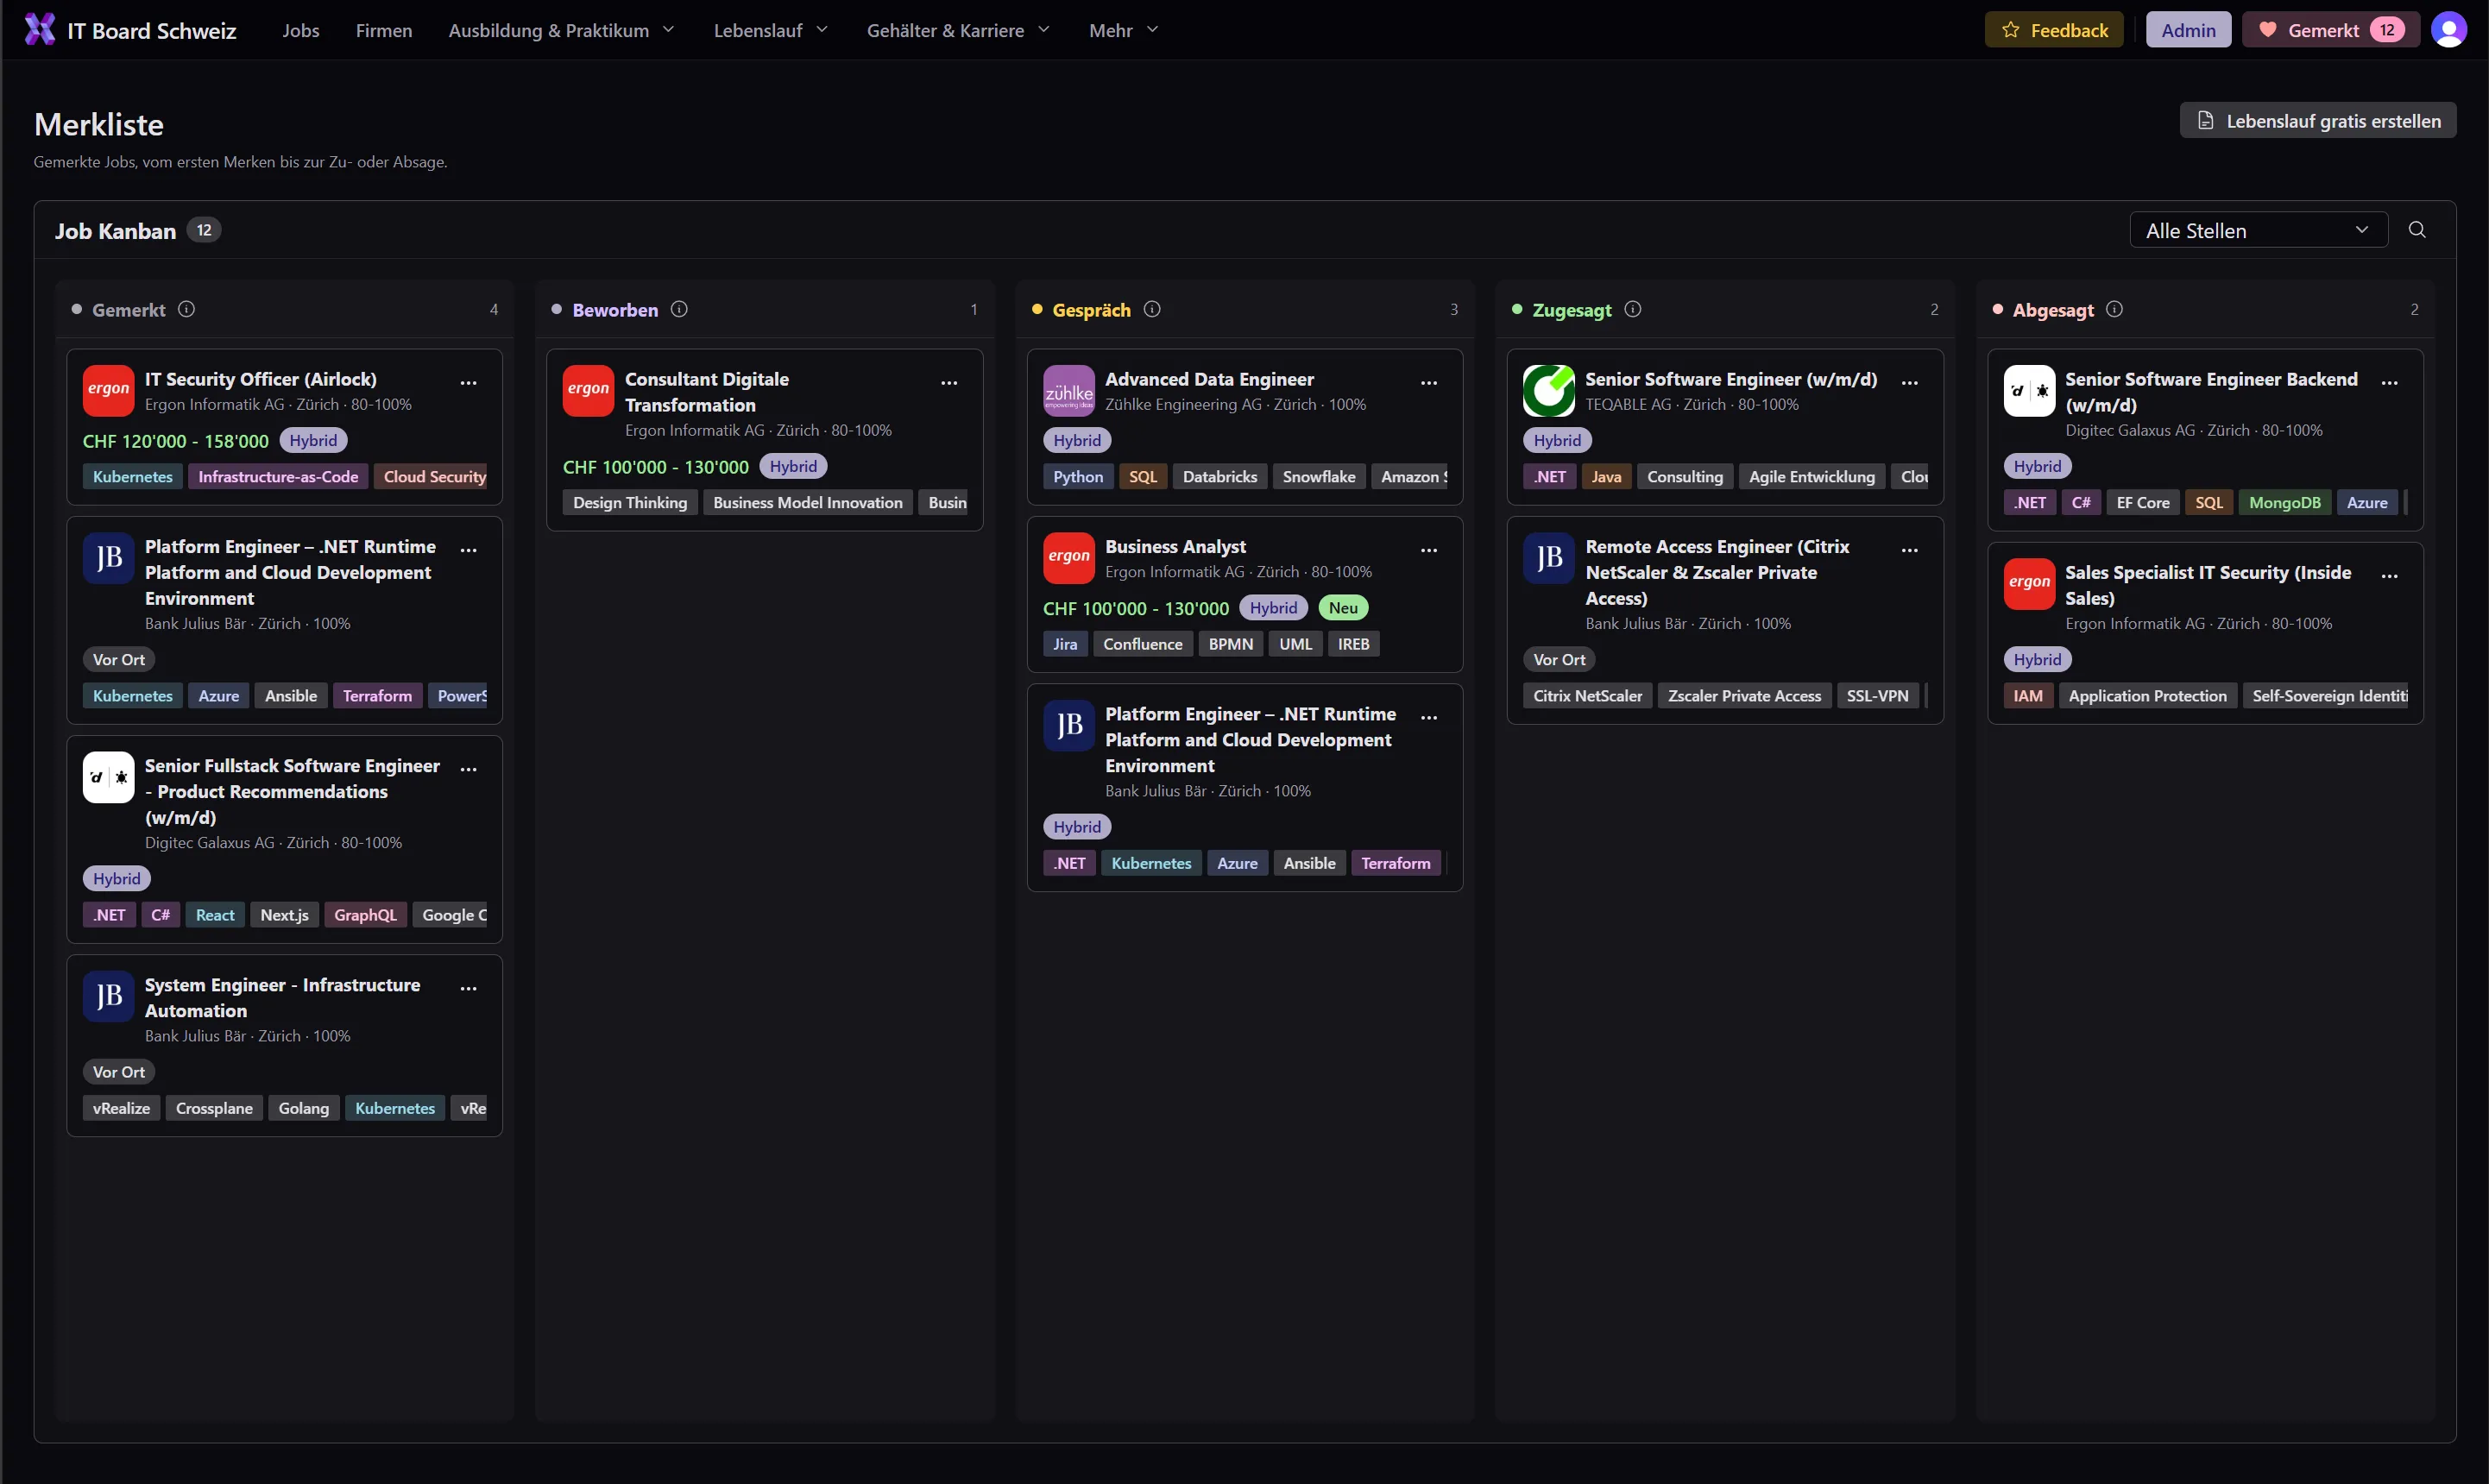This screenshot has width=2489, height=1484.
Task: Click the Abgesagt column header label
Action: point(2053,310)
